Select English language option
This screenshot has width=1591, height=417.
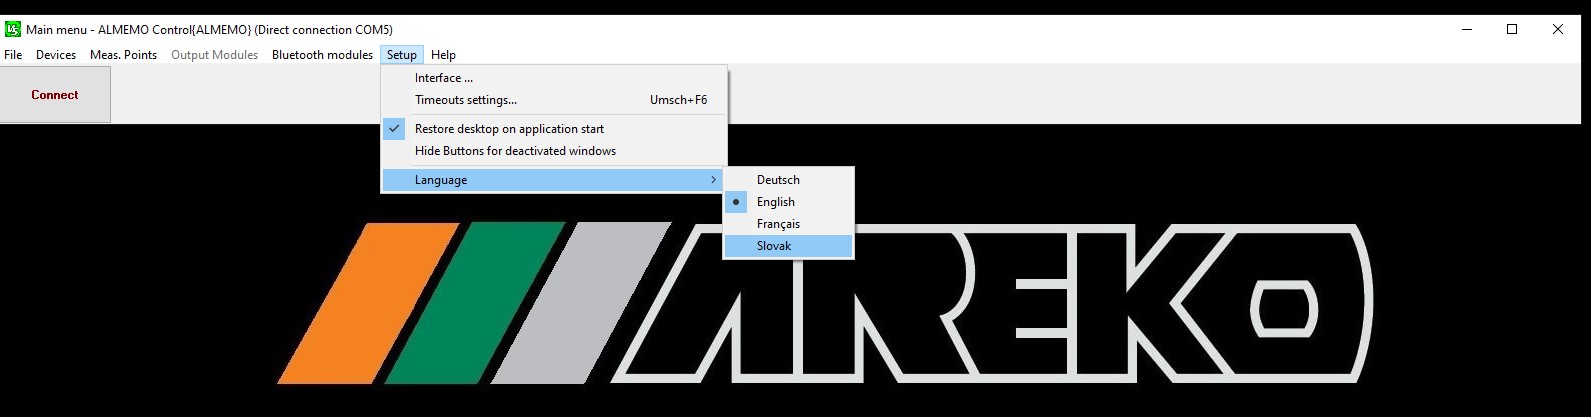[x=788, y=202]
